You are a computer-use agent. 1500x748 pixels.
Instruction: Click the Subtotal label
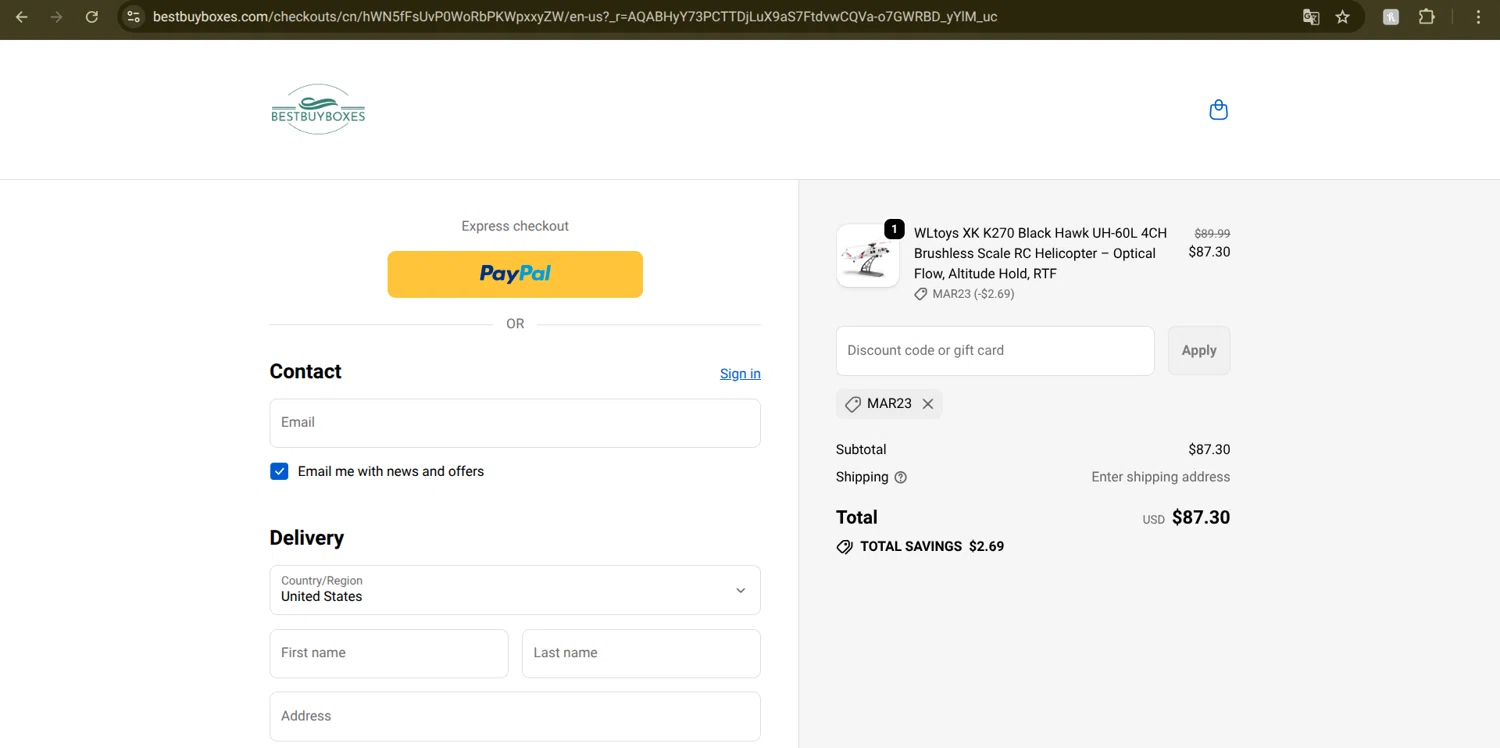coord(861,450)
